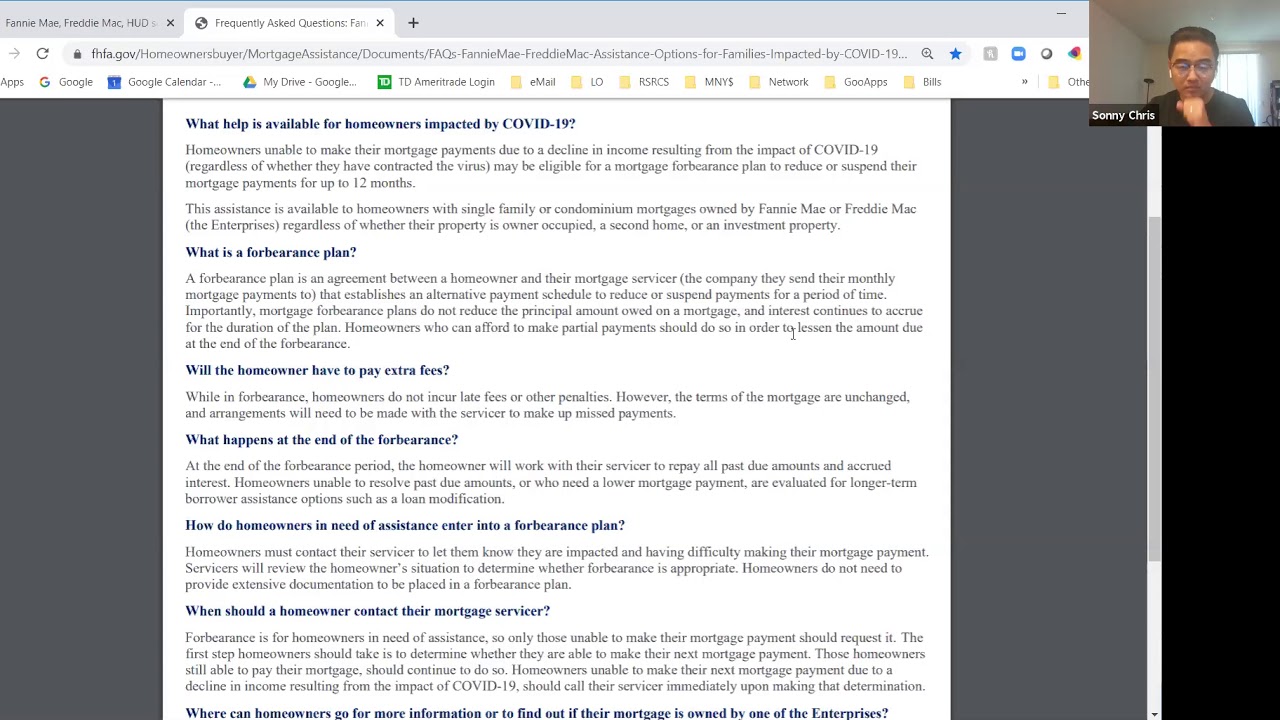The image size is (1280, 720).
Task: Close the Frequently Asked Questions tab
Action: point(380,22)
